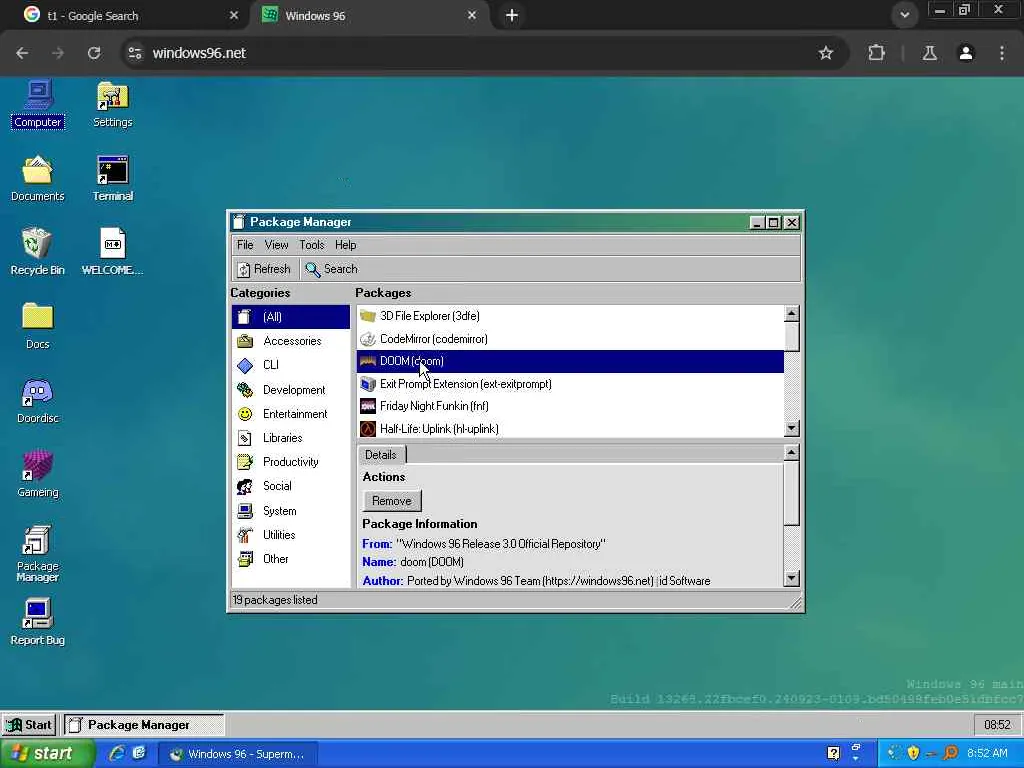Click the Search toolbar button
The width and height of the screenshot is (1024, 768).
332,269
